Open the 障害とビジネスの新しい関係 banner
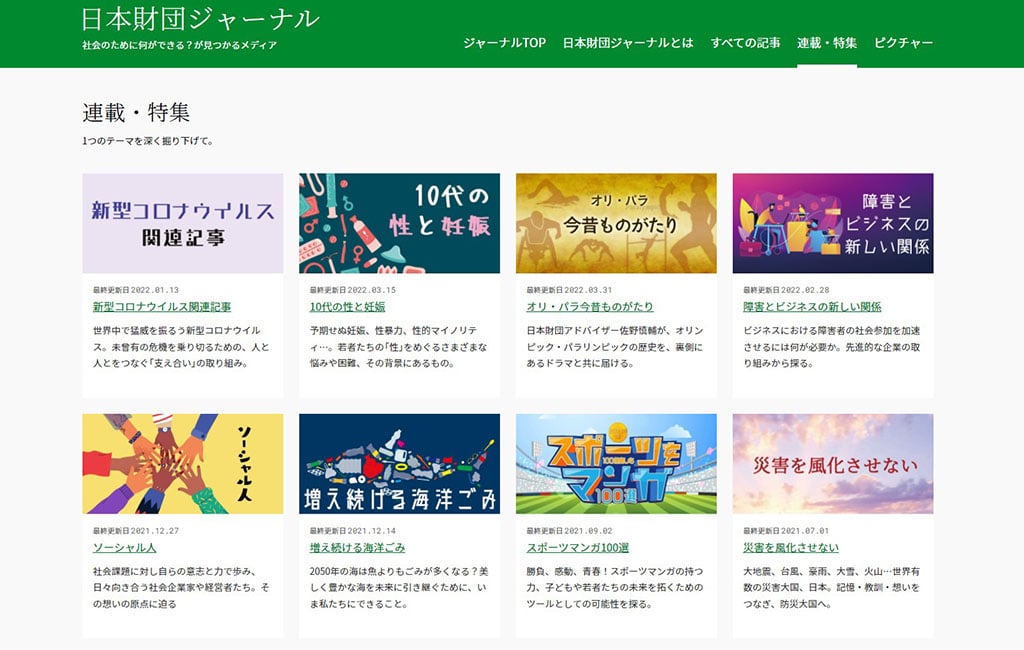The width and height of the screenshot is (1024, 650). pos(832,223)
